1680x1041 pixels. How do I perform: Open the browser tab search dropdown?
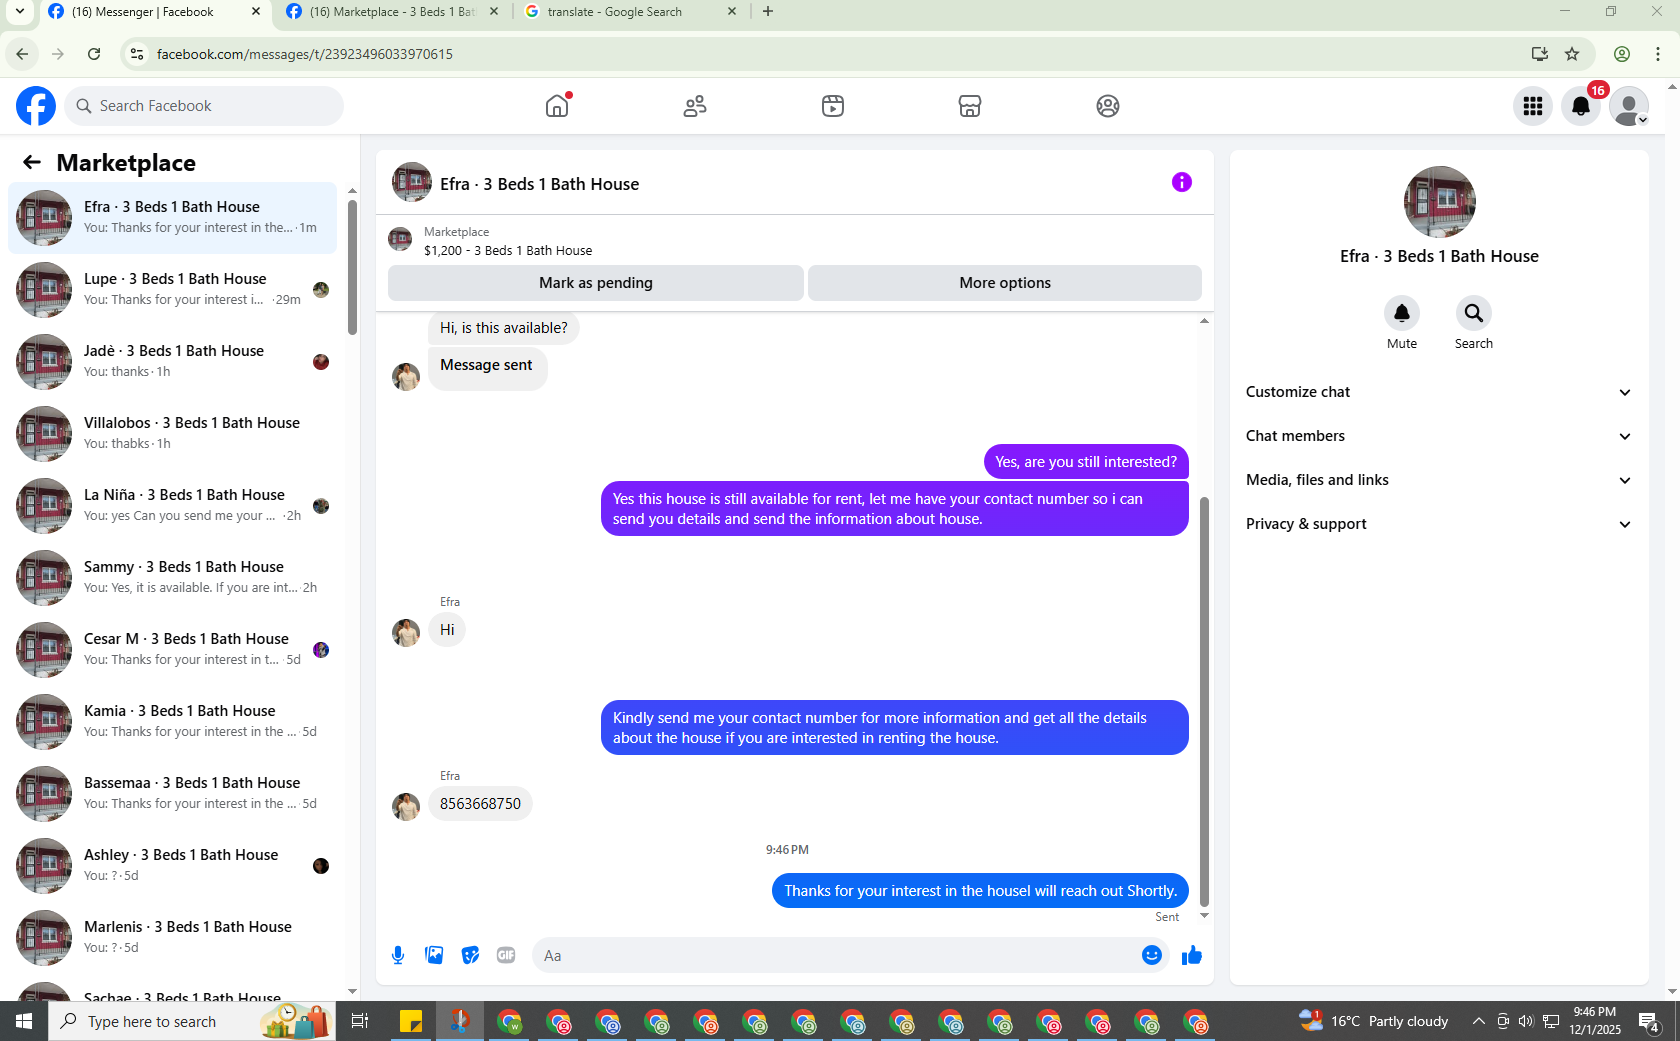[20, 12]
